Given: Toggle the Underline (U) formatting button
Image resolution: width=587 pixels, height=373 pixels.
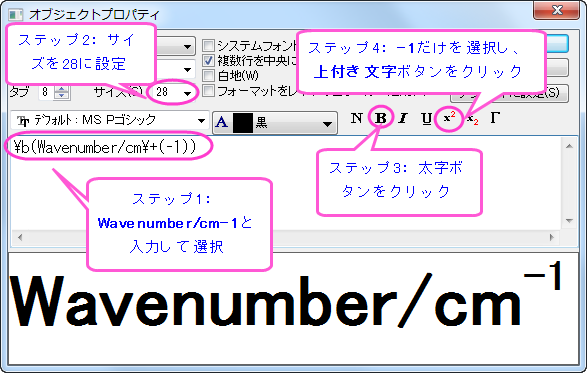Looking at the screenshot, I should (426, 118).
